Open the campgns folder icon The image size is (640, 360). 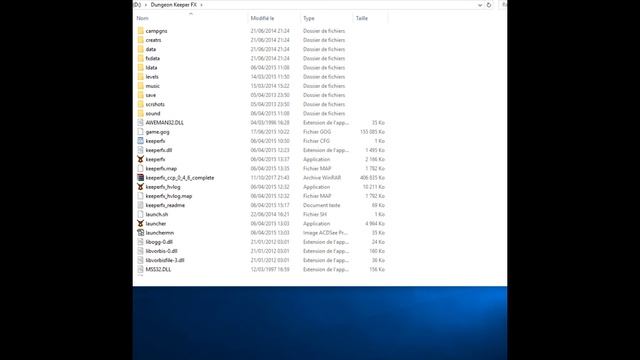click(x=140, y=31)
